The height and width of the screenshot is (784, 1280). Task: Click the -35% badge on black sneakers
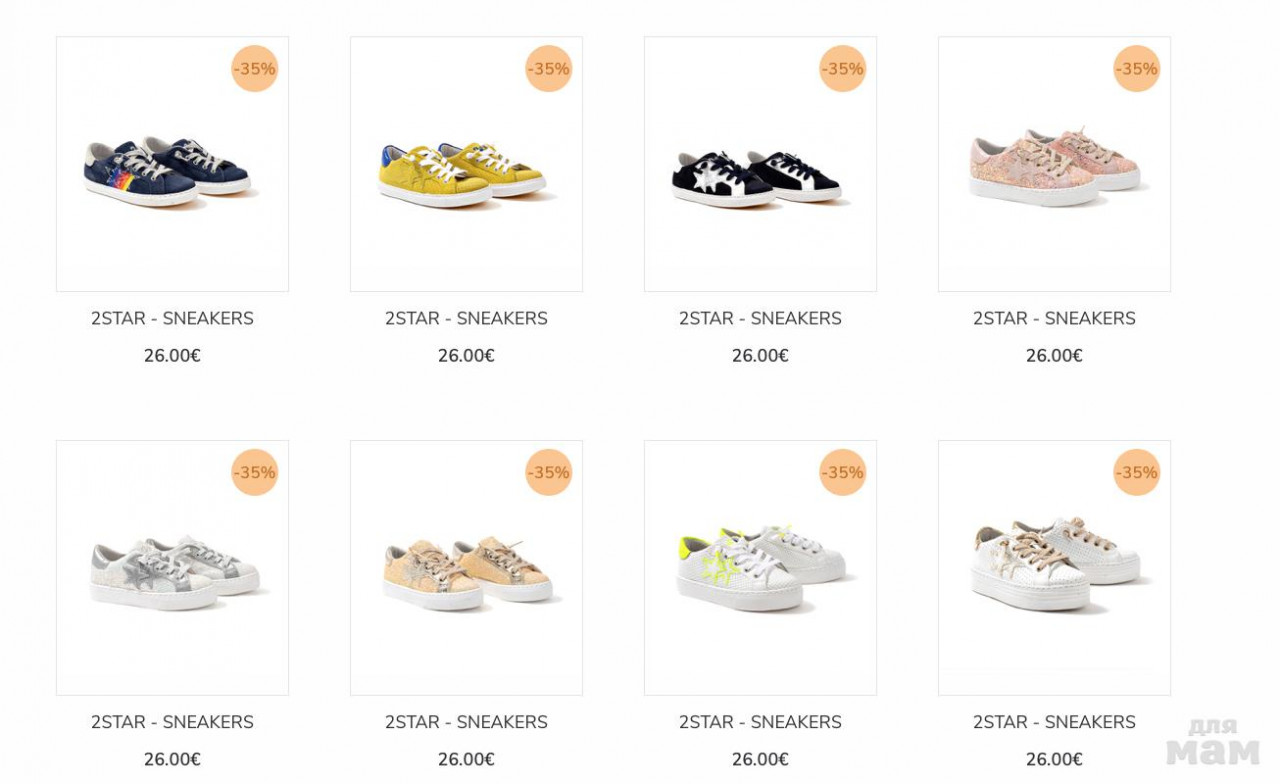tap(843, 69)
